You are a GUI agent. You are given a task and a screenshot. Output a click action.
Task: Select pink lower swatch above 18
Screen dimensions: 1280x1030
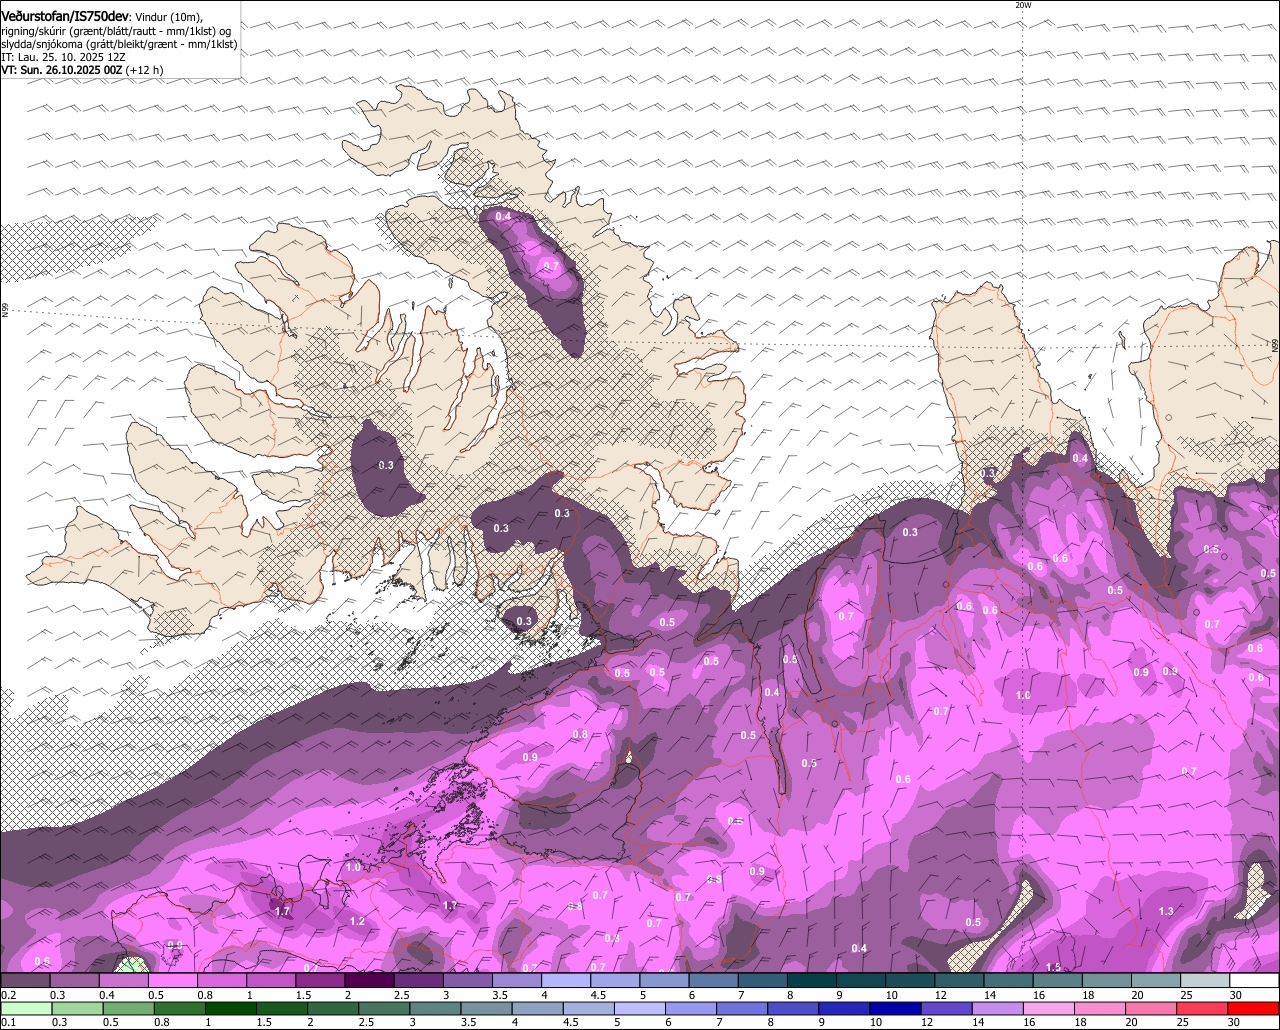tap(1101, 1008)
